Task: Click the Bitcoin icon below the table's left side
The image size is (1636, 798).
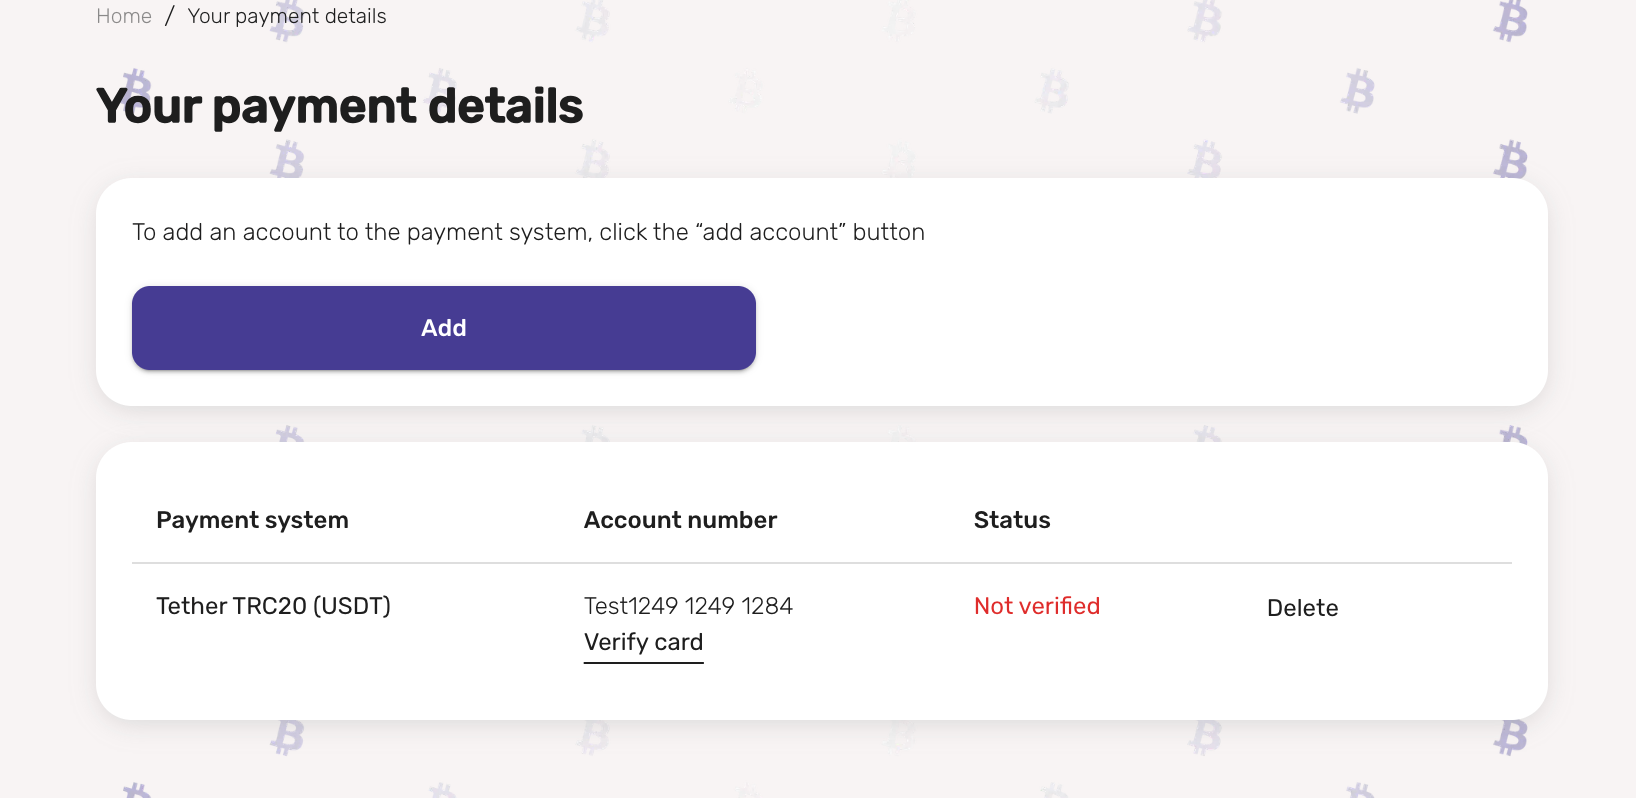Action: coord(287,737)
